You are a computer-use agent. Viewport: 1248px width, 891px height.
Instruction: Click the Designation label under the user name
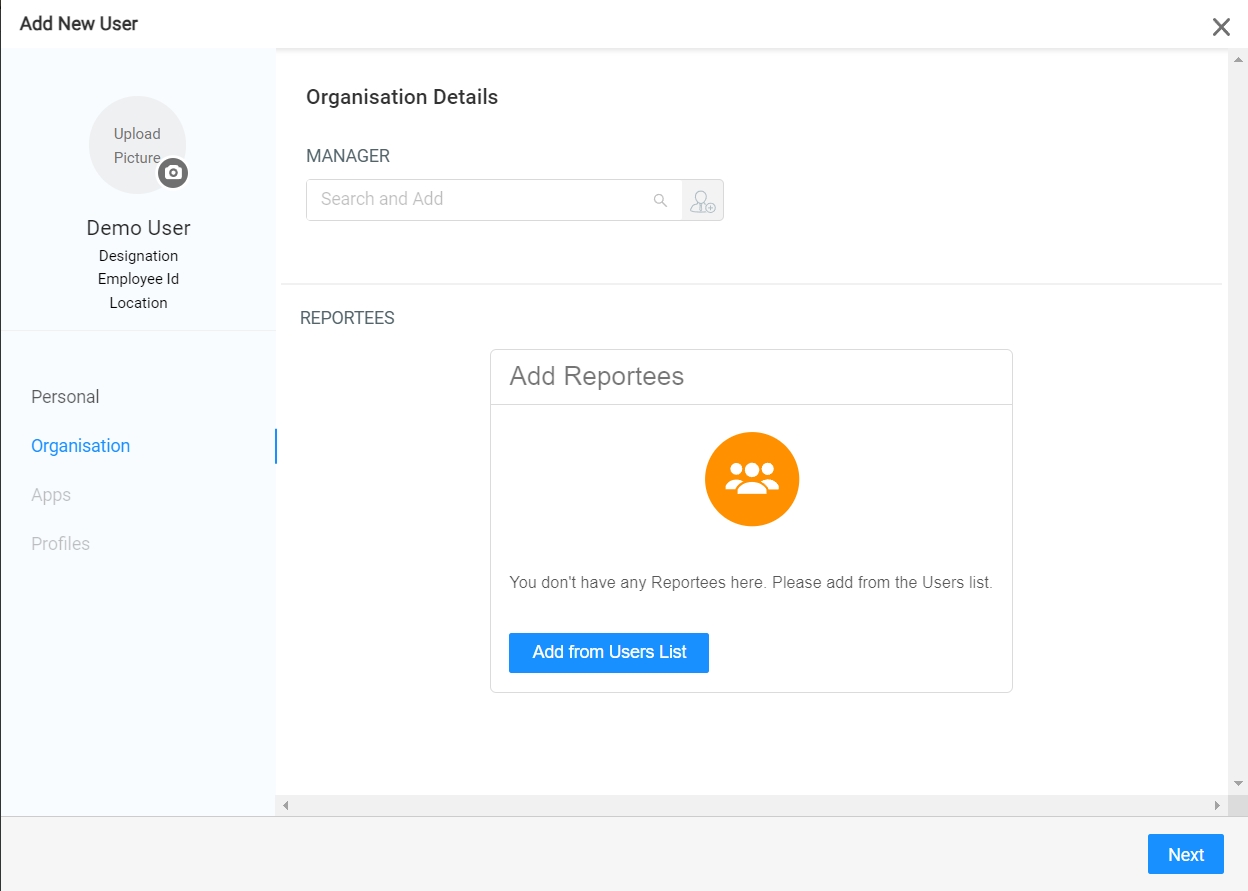pyautogui.click(x=138, y=256)
